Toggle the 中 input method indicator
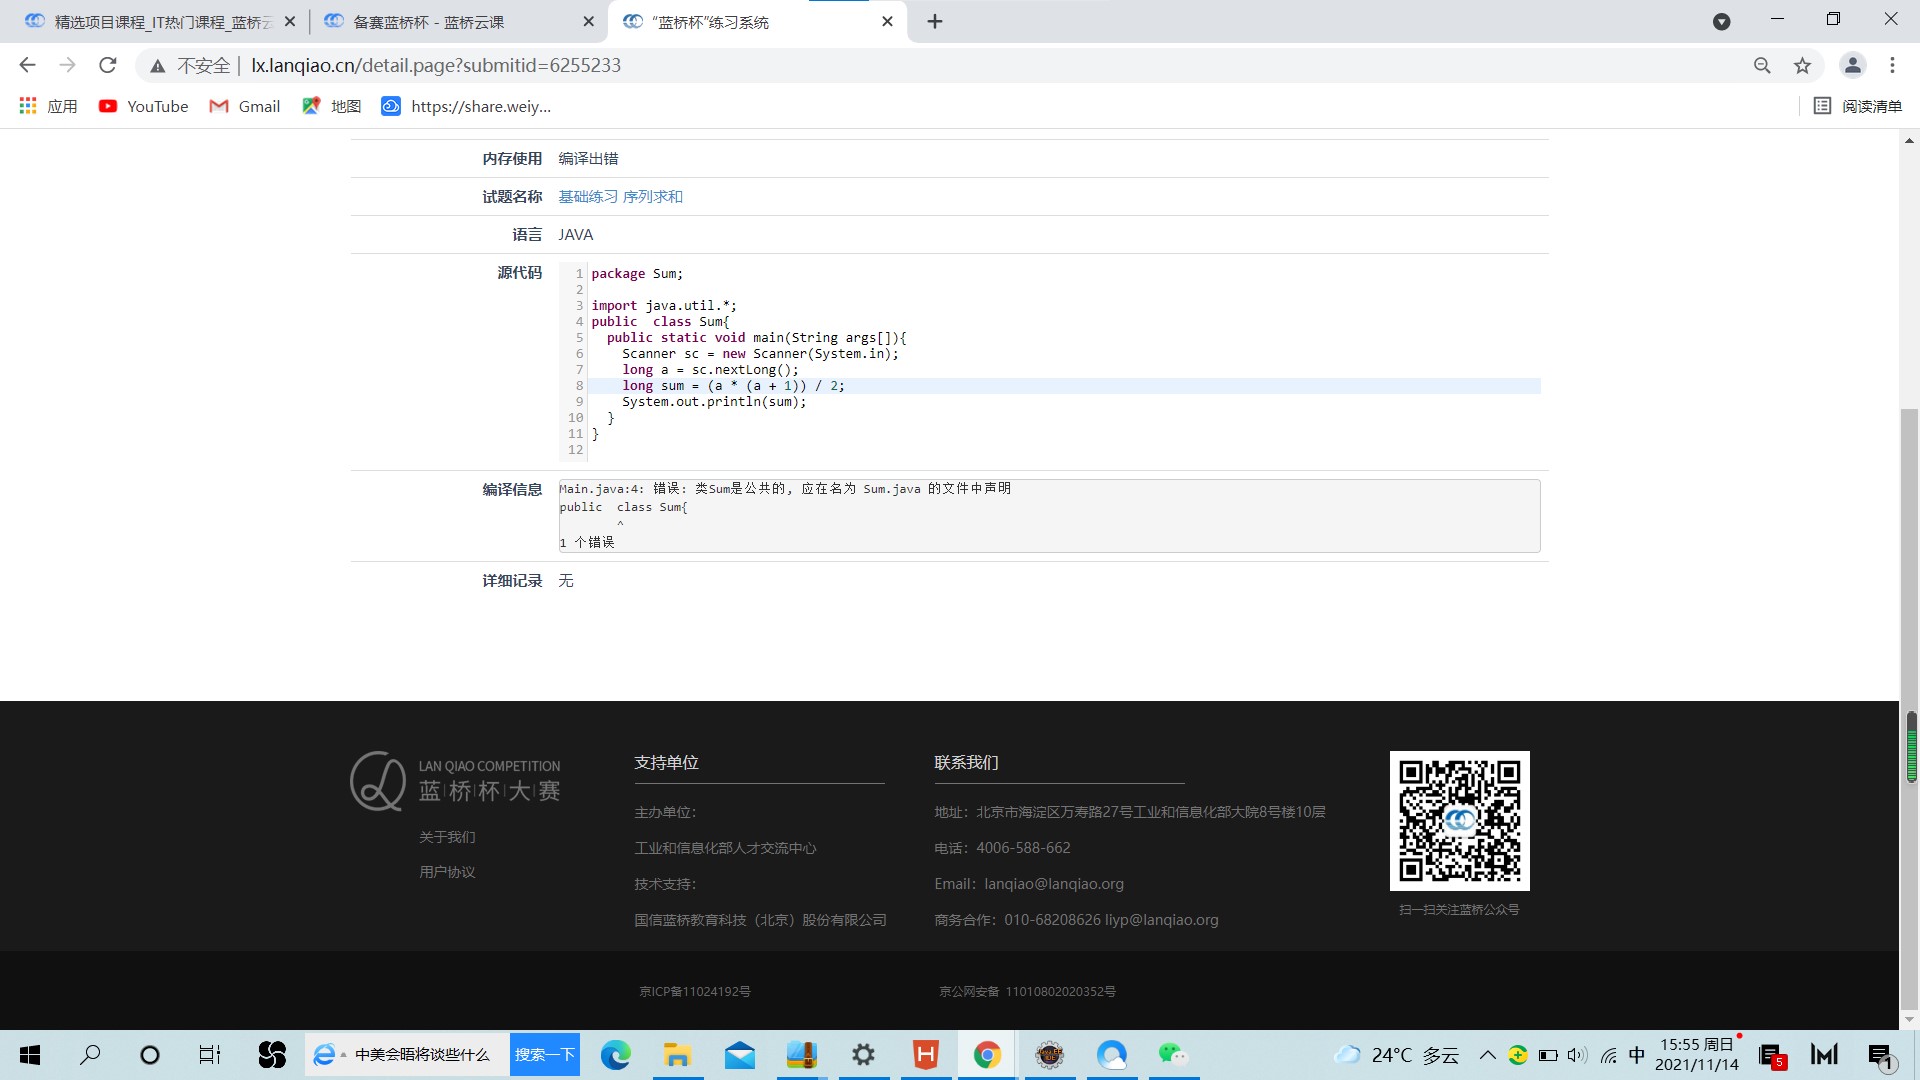Viewport: 1920px width, 1080px height. [x=1637, y=1055]
